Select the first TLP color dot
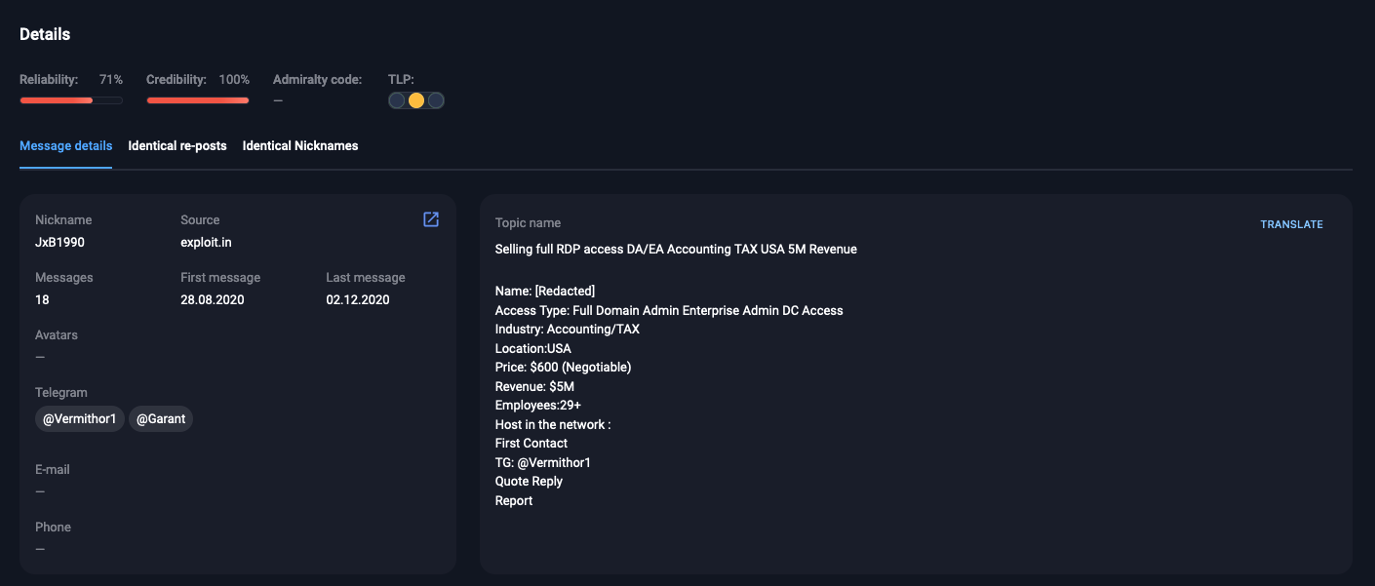This screenshot has height=586, width=1375. (397, 100)
